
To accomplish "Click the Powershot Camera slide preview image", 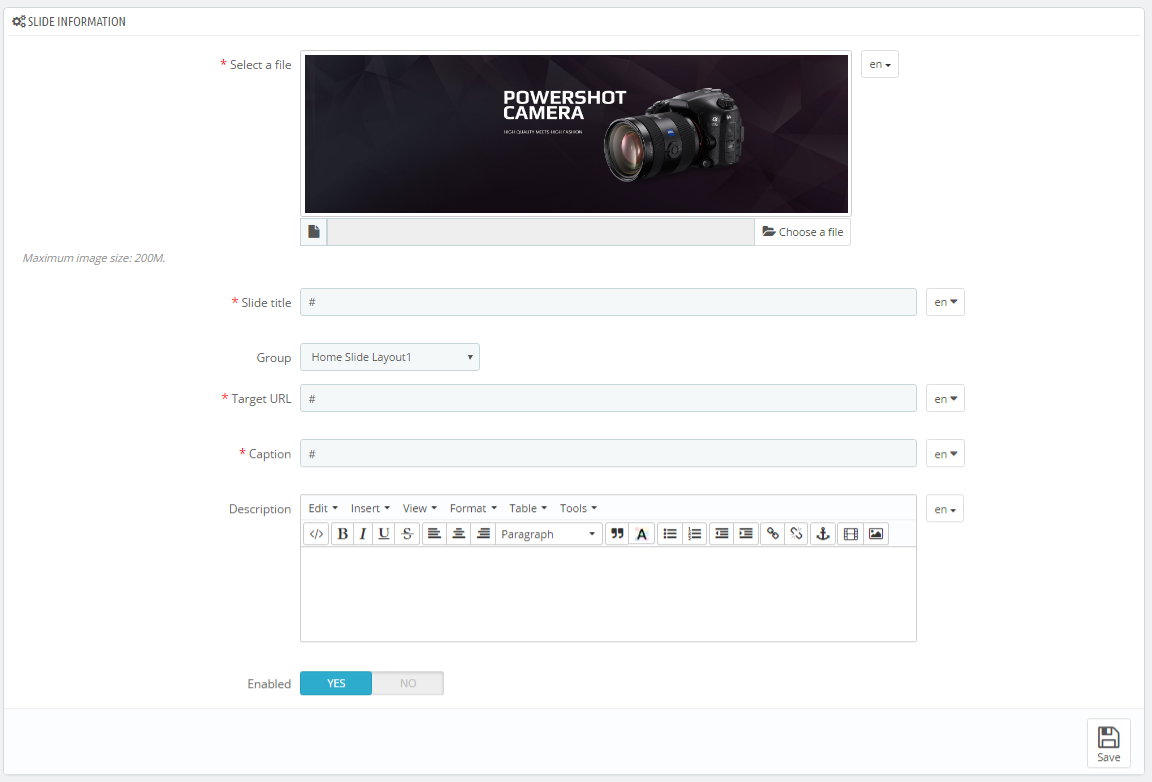I will [x=576, y=134].
